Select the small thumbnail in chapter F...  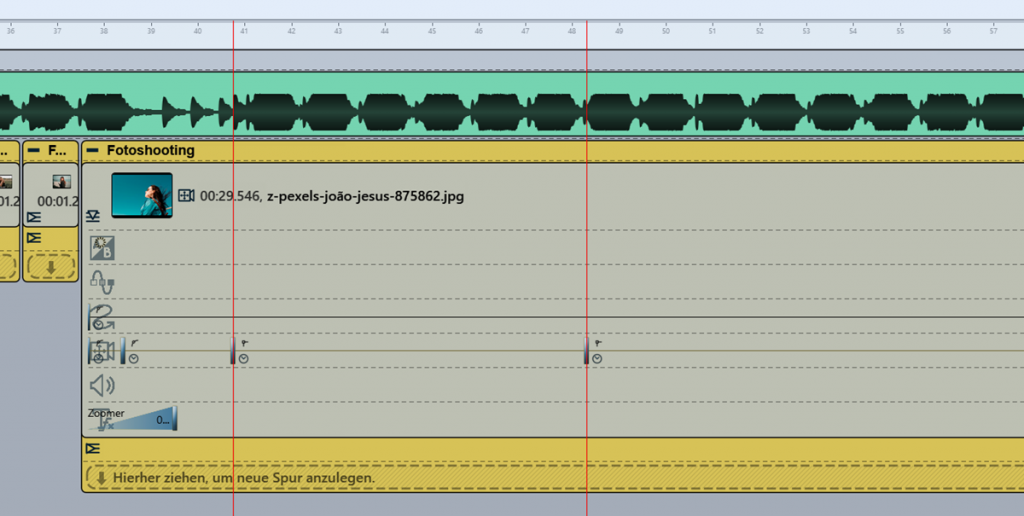[61, 182]
